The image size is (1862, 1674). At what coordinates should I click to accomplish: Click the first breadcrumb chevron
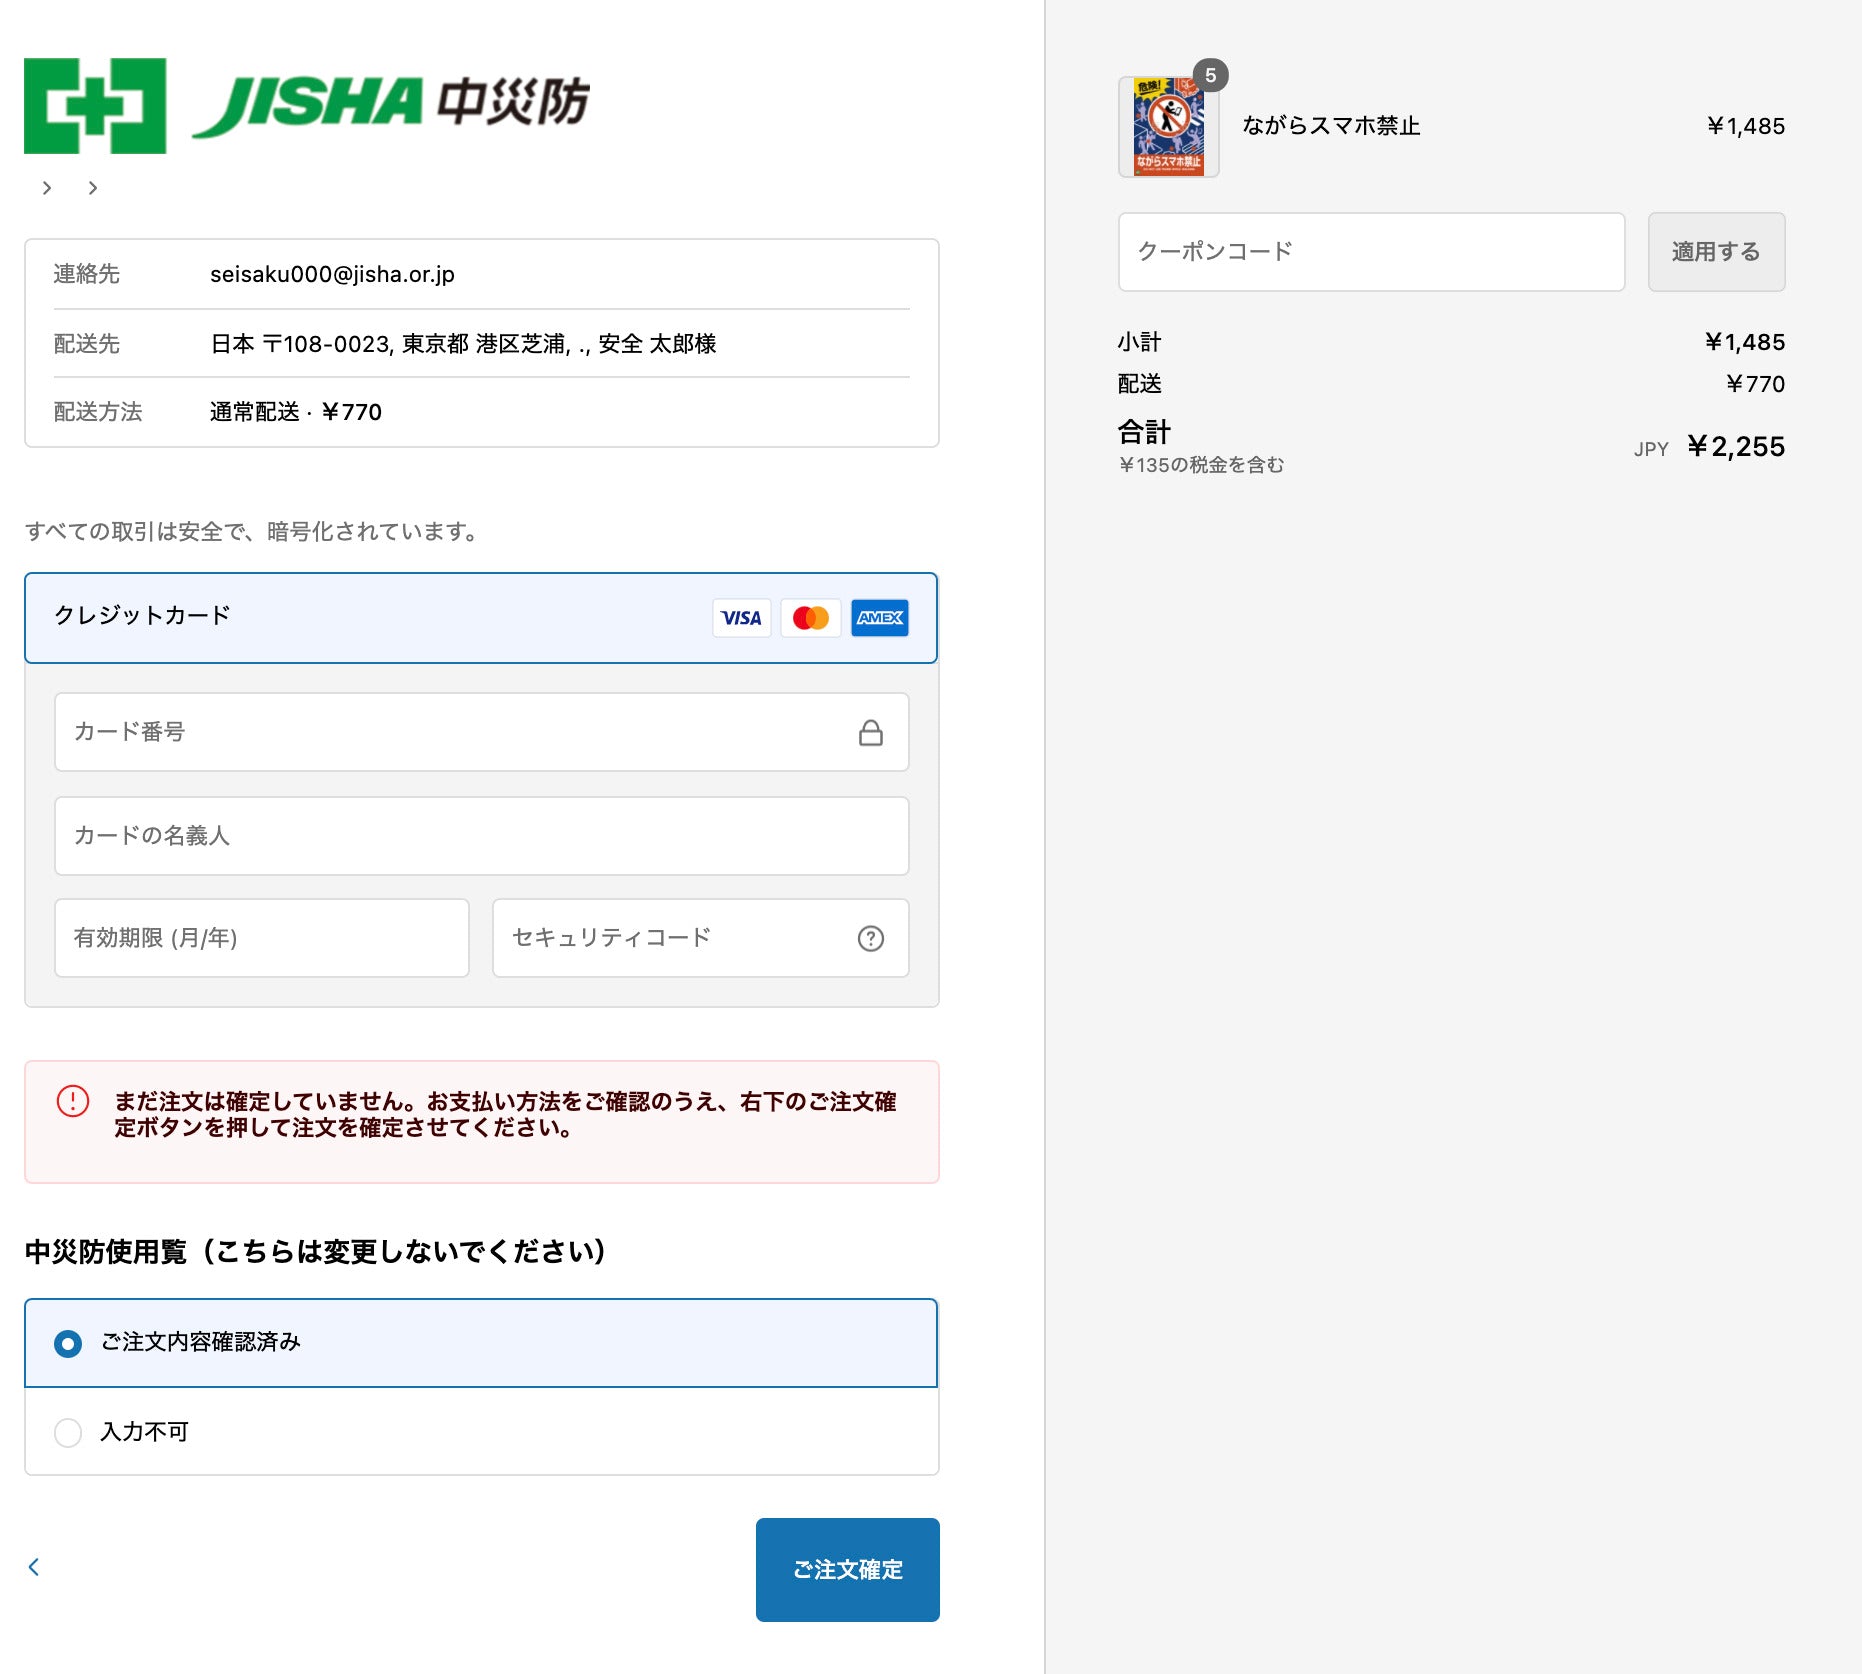pos(47,188)
